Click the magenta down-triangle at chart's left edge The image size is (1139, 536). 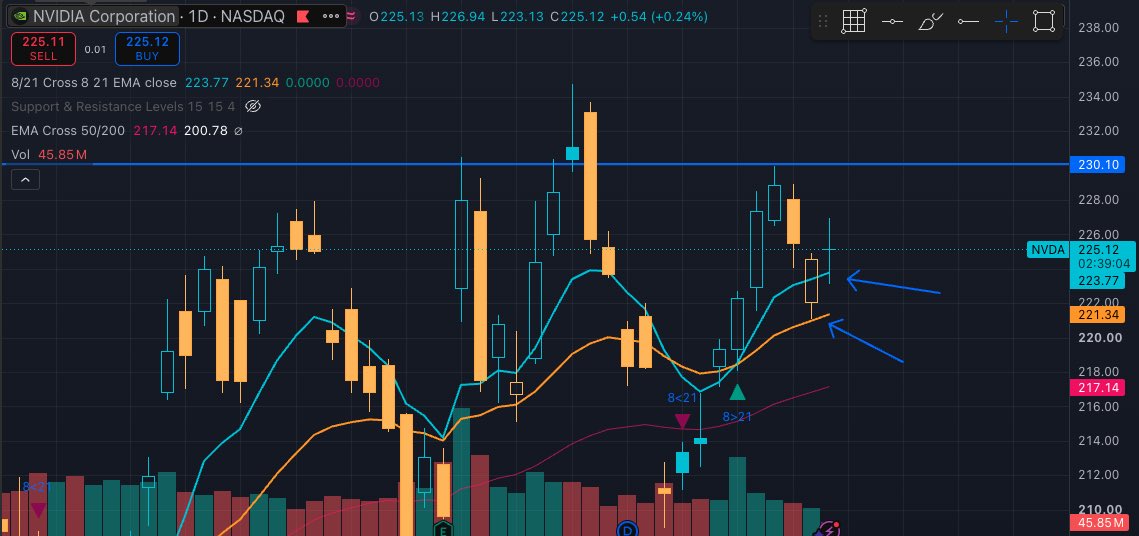point(38,510)
